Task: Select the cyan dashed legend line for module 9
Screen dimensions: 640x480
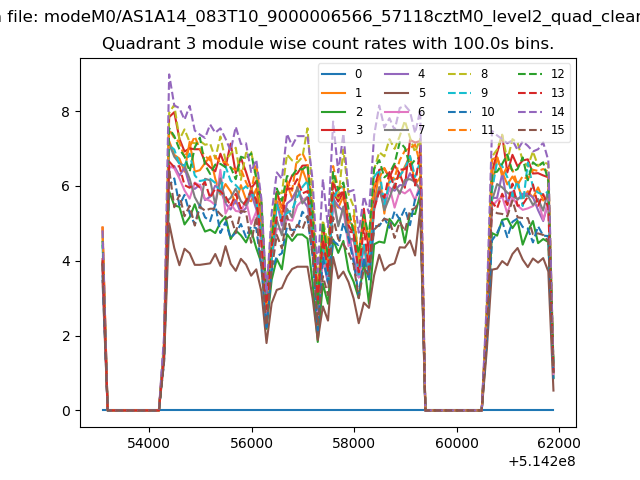Action: [461, 93]
